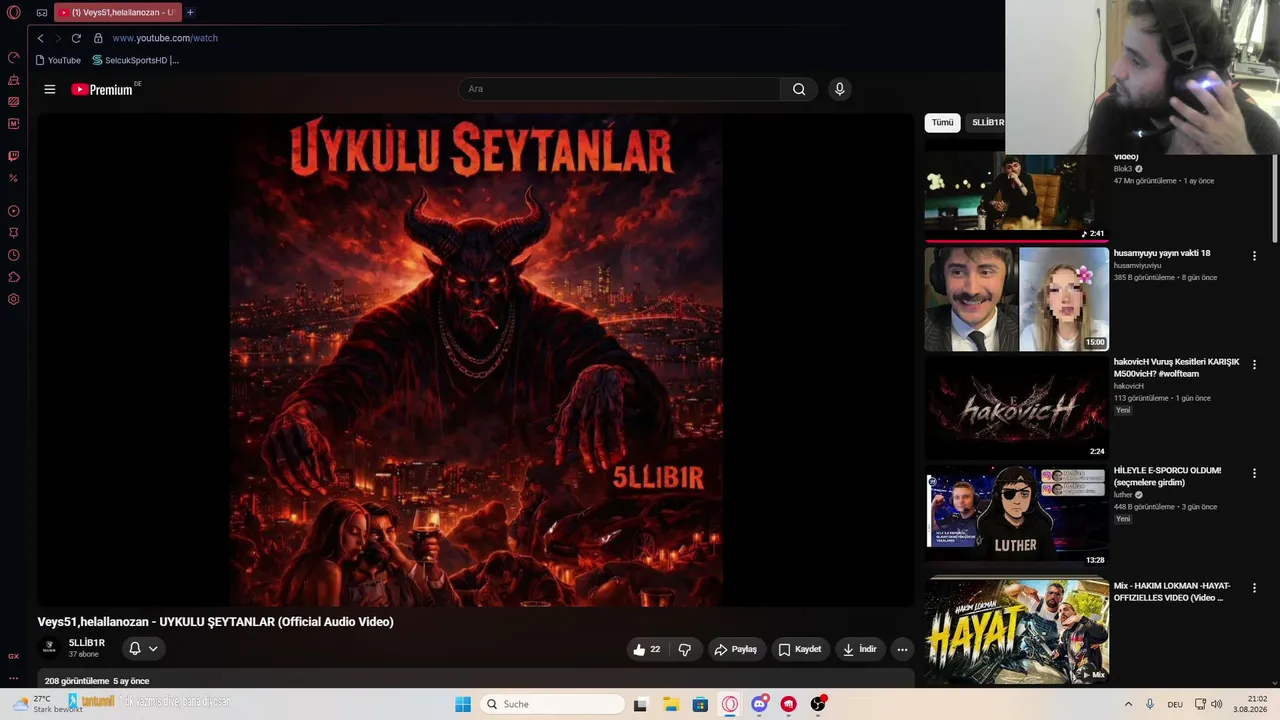Open the LUTHER e-sporcu video thumbnail
The width and height of the screenshot is (1280, 720).
1016,517
